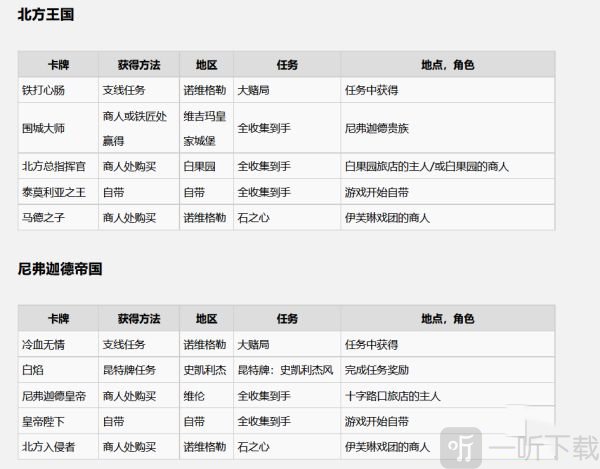Select the card name '北方总指挥官'

click(x=54, y=166)
